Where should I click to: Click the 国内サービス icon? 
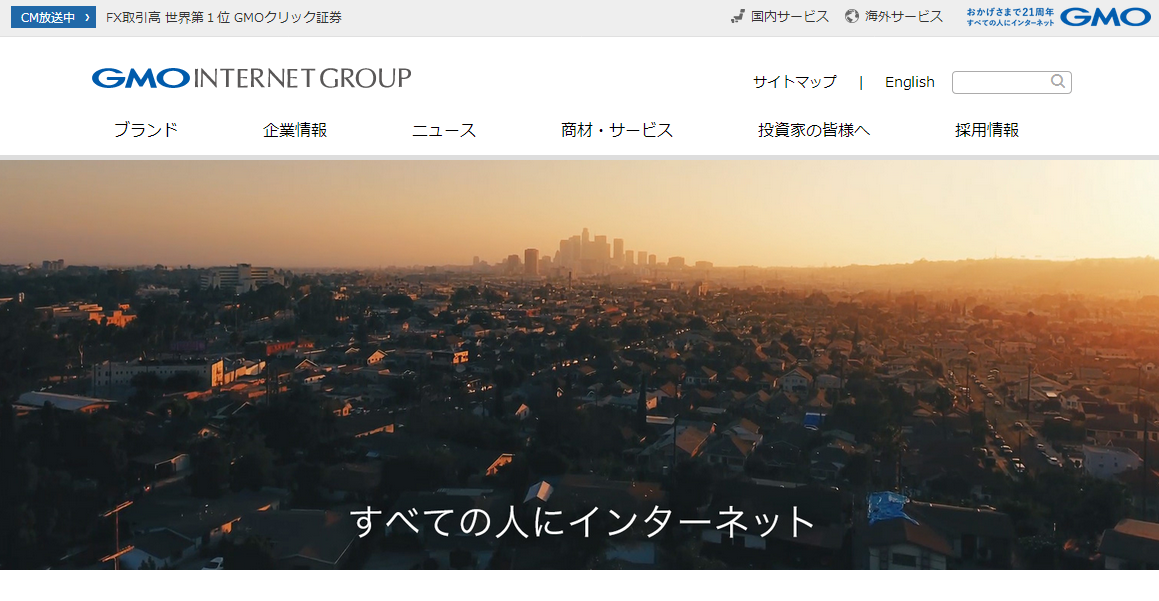(x=737, y=16)
